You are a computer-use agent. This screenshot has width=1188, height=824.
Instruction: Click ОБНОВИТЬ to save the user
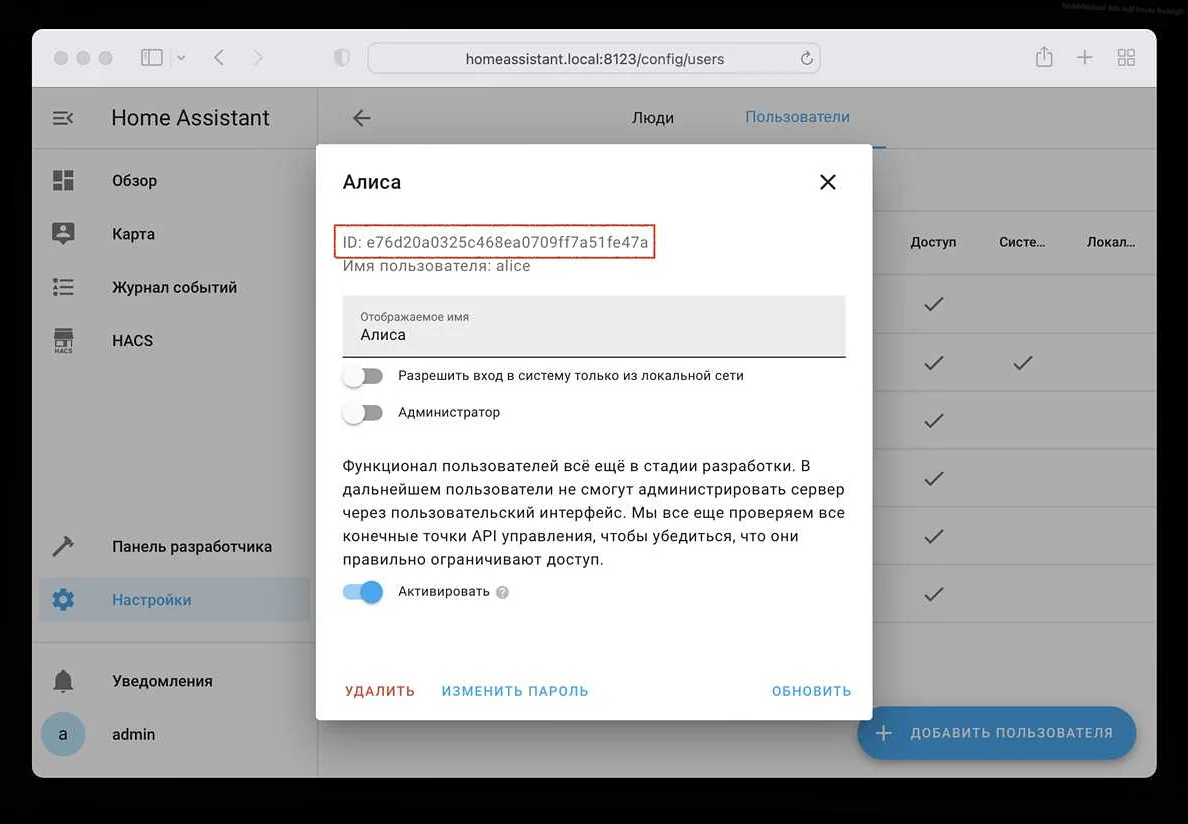(811, 691)
